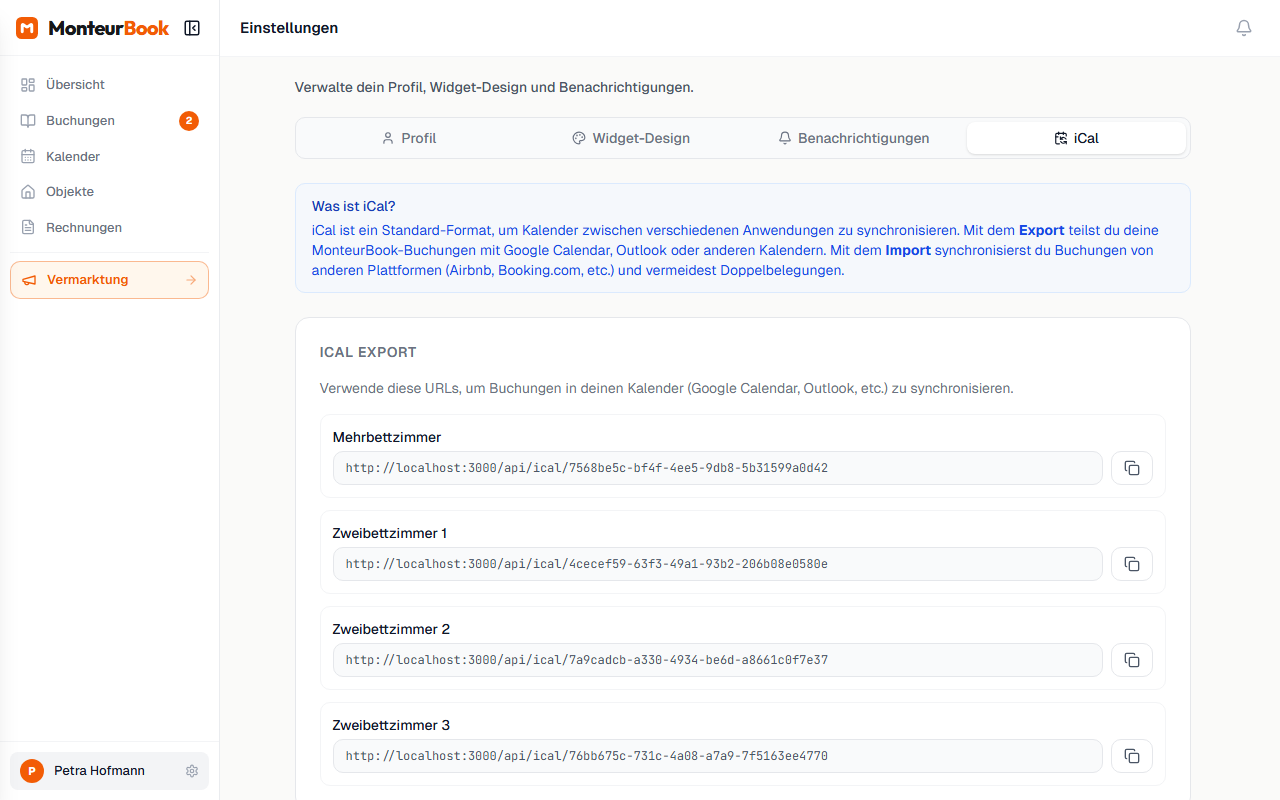
Task: Collapse the sidebar with the panel icon
Action: (192, 28)
